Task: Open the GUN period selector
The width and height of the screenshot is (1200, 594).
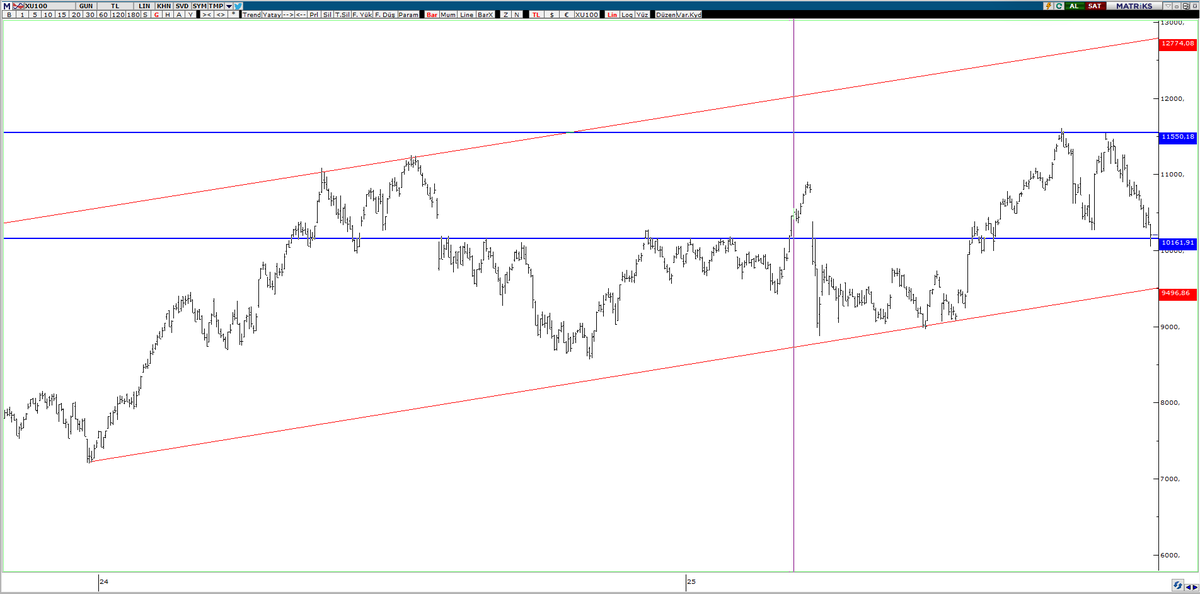Action: click(x=86, y=6)
